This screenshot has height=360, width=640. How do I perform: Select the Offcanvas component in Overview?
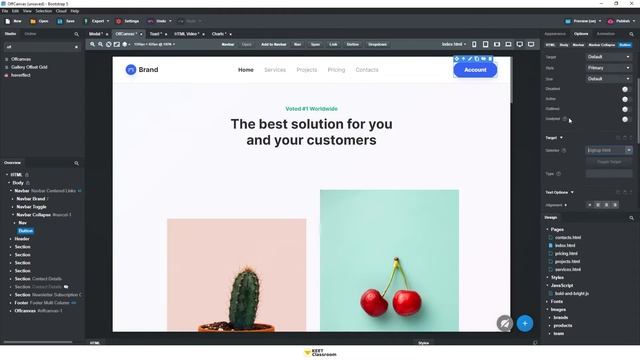point(25,311)
